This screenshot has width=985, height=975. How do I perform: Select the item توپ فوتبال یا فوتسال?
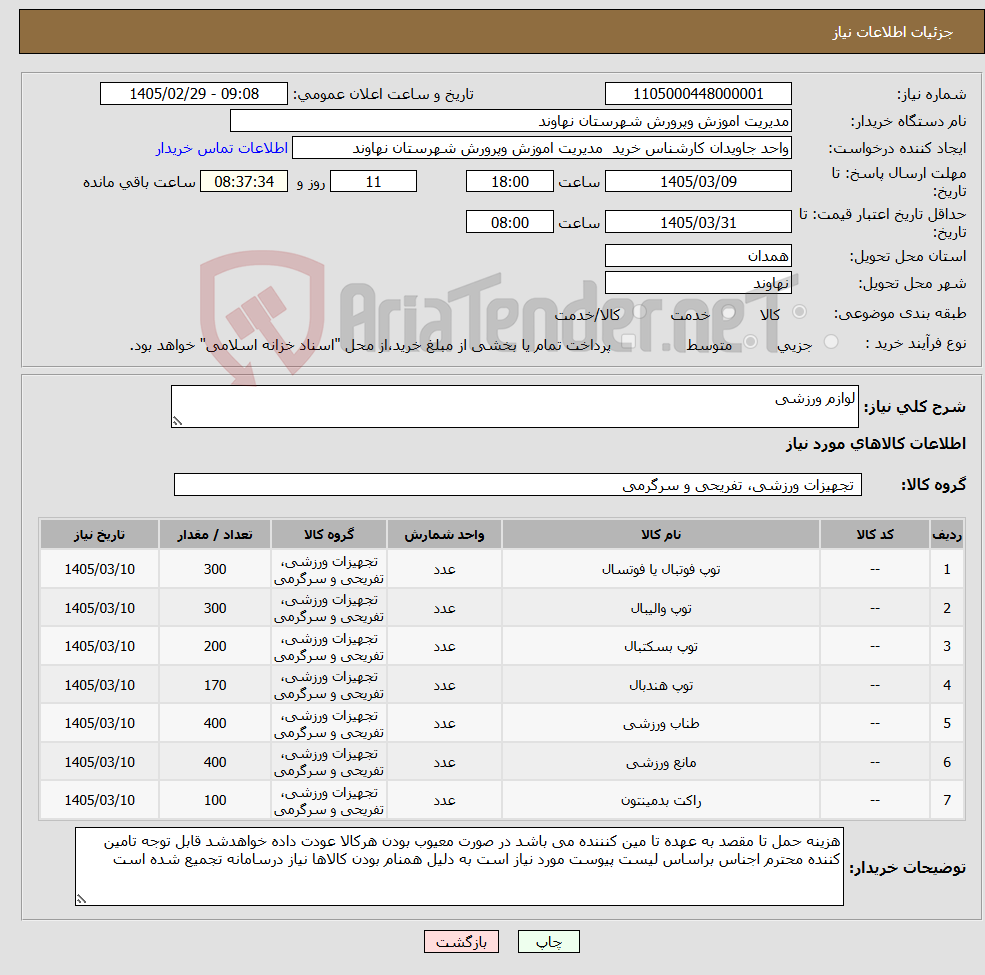pos(660,569)
